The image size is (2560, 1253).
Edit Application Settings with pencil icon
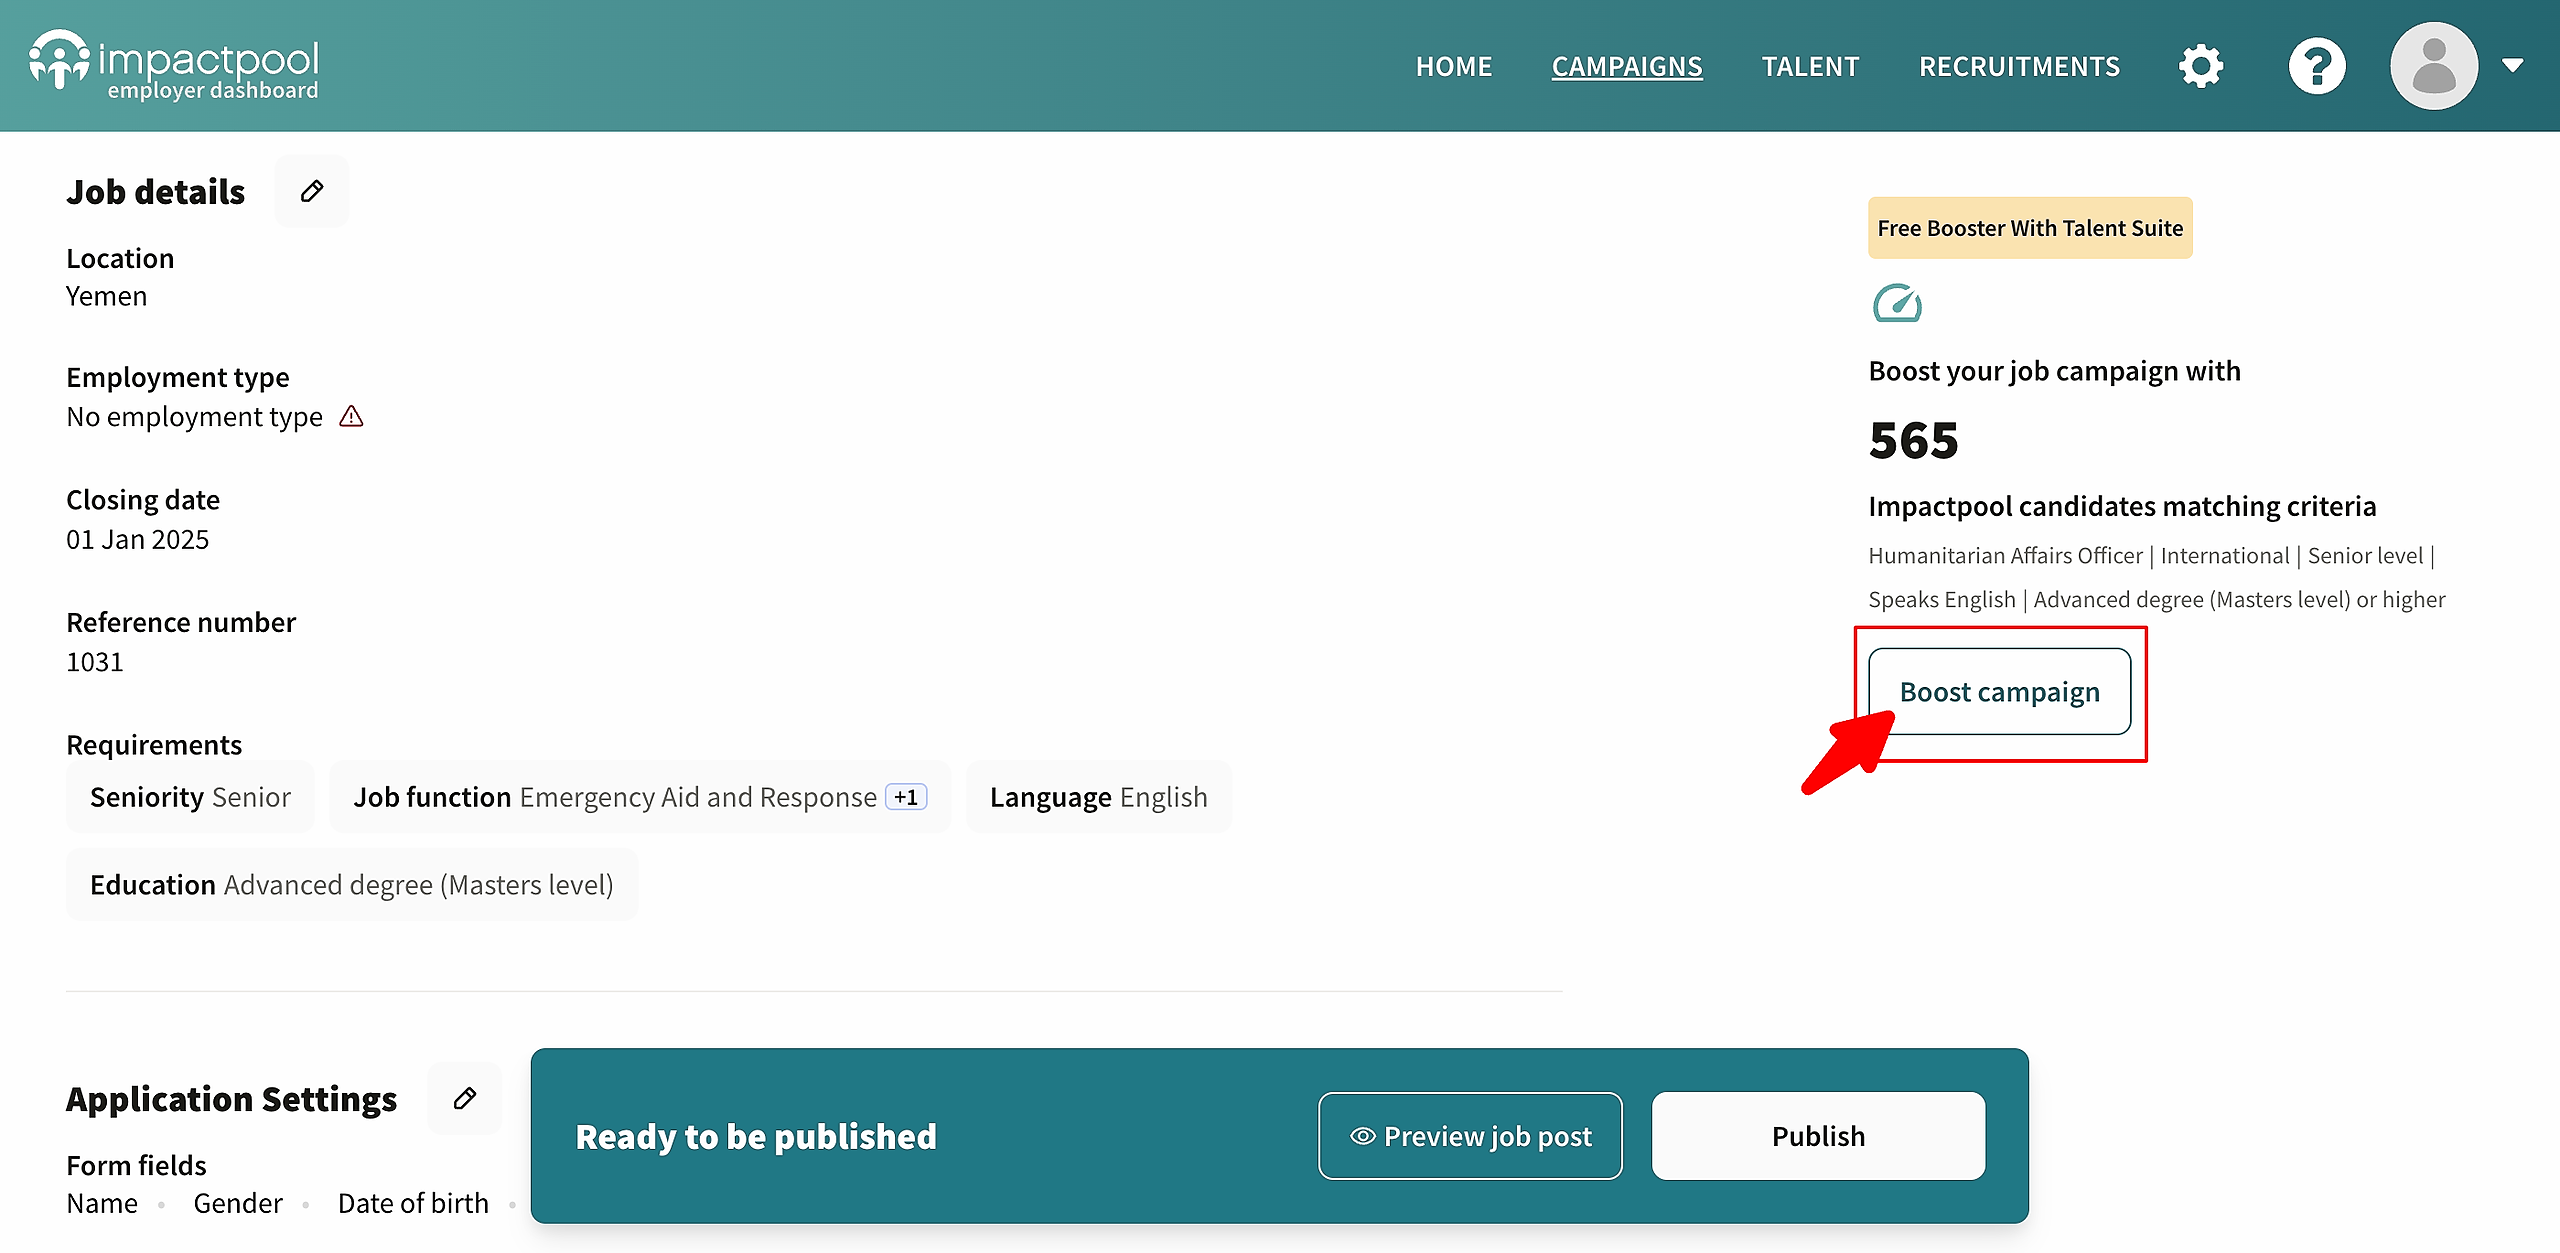(465, 1098)
